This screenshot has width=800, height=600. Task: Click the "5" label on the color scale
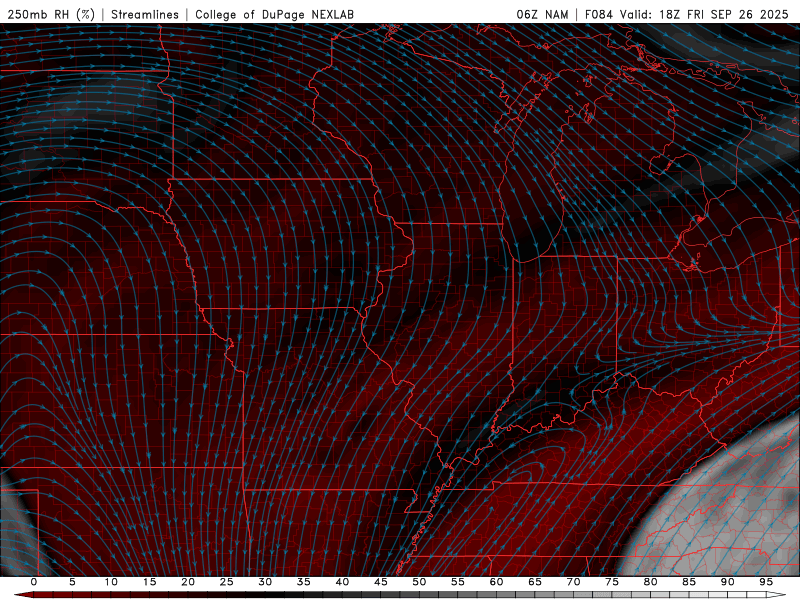tap(72, 582)
